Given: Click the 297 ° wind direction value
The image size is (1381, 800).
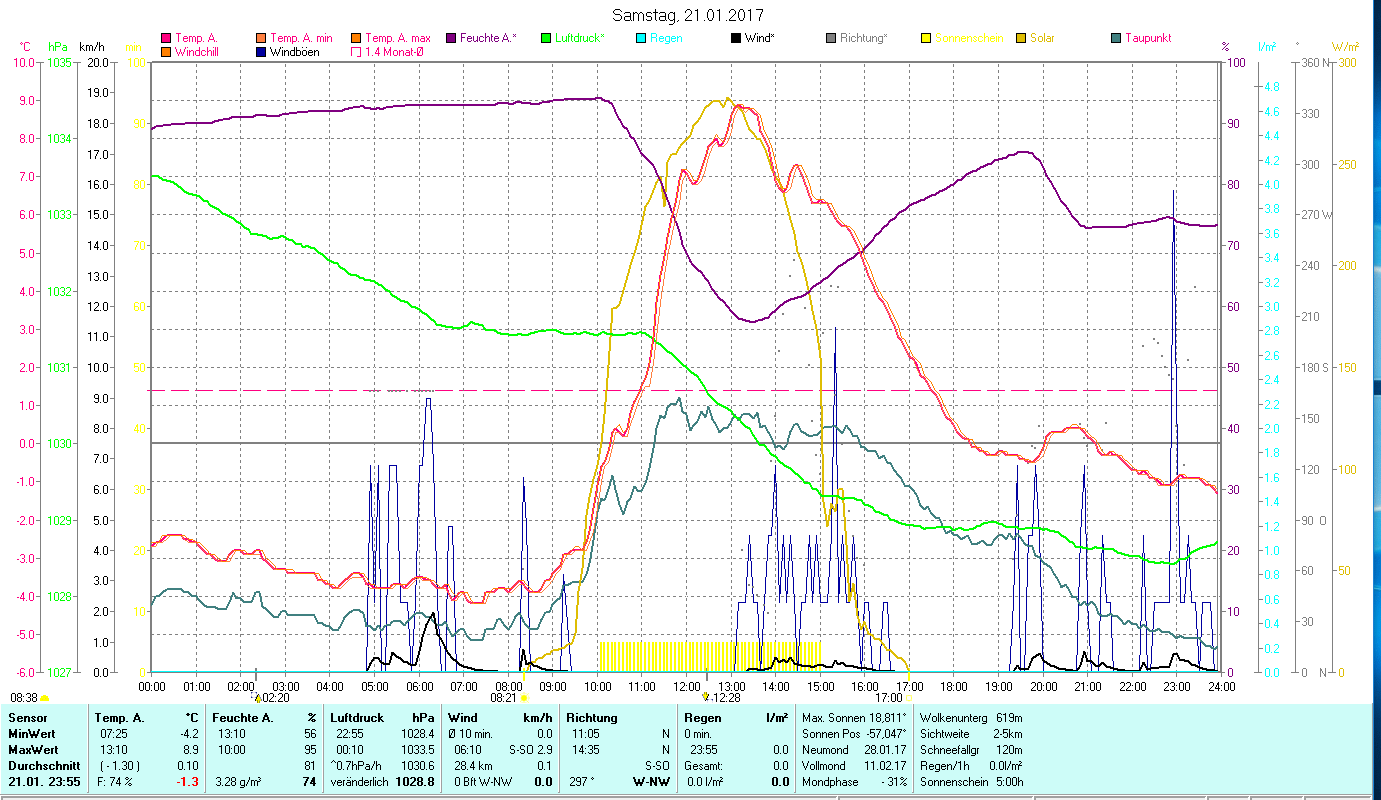Looking at the screenshot, I should point(582,782).
